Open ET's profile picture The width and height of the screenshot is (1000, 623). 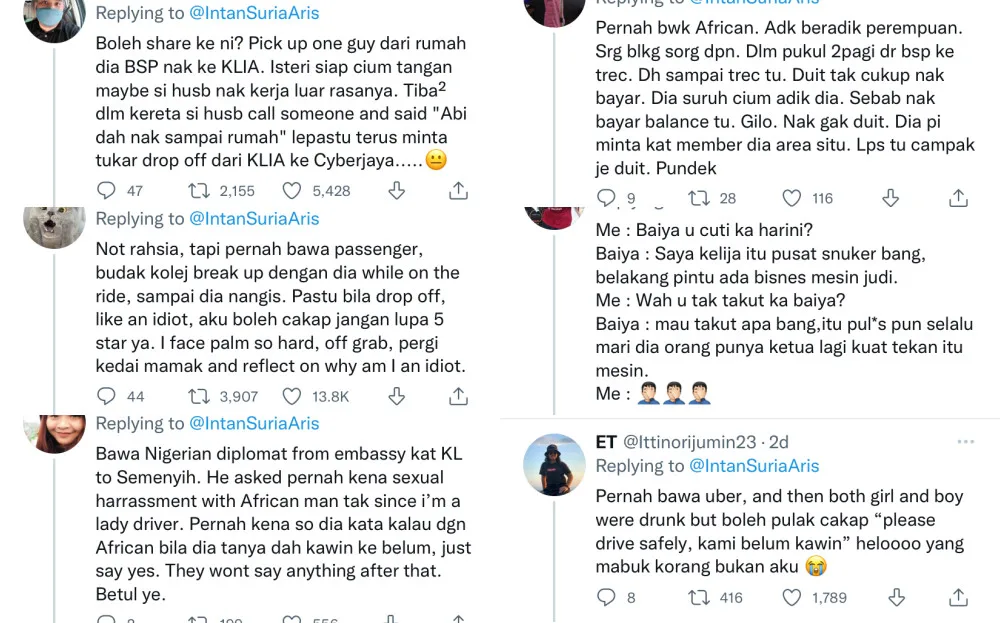pos(555,464)
